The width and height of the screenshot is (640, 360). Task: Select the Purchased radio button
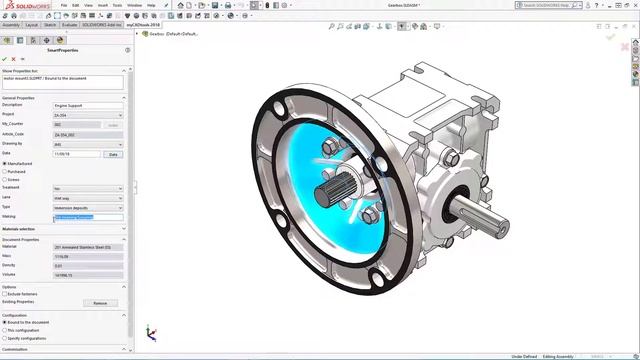click(x=4, y=171)
